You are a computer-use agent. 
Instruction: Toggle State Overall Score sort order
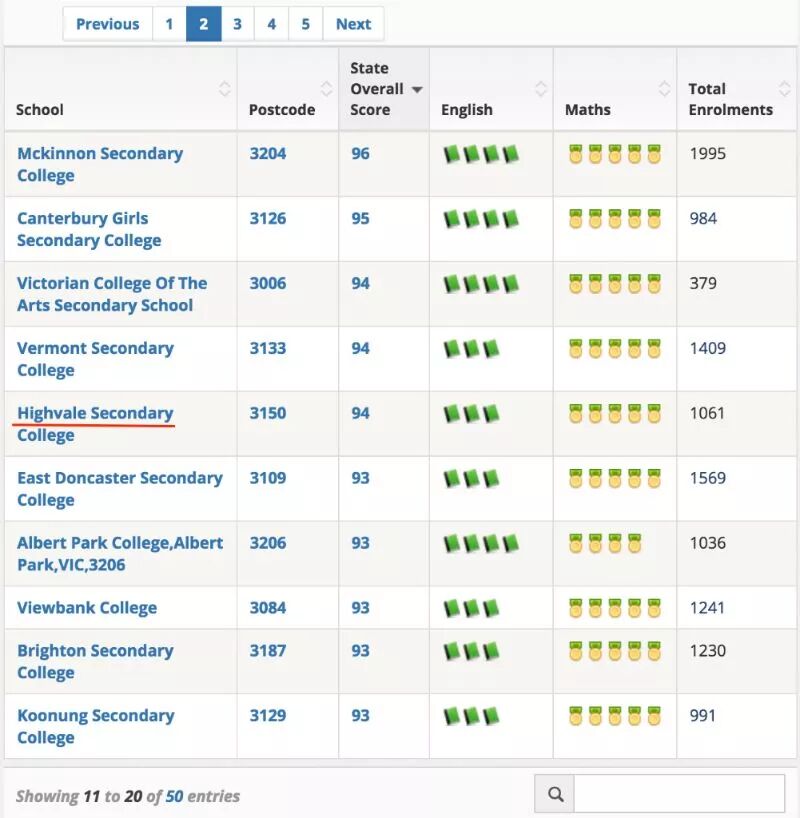pos(384,89)
